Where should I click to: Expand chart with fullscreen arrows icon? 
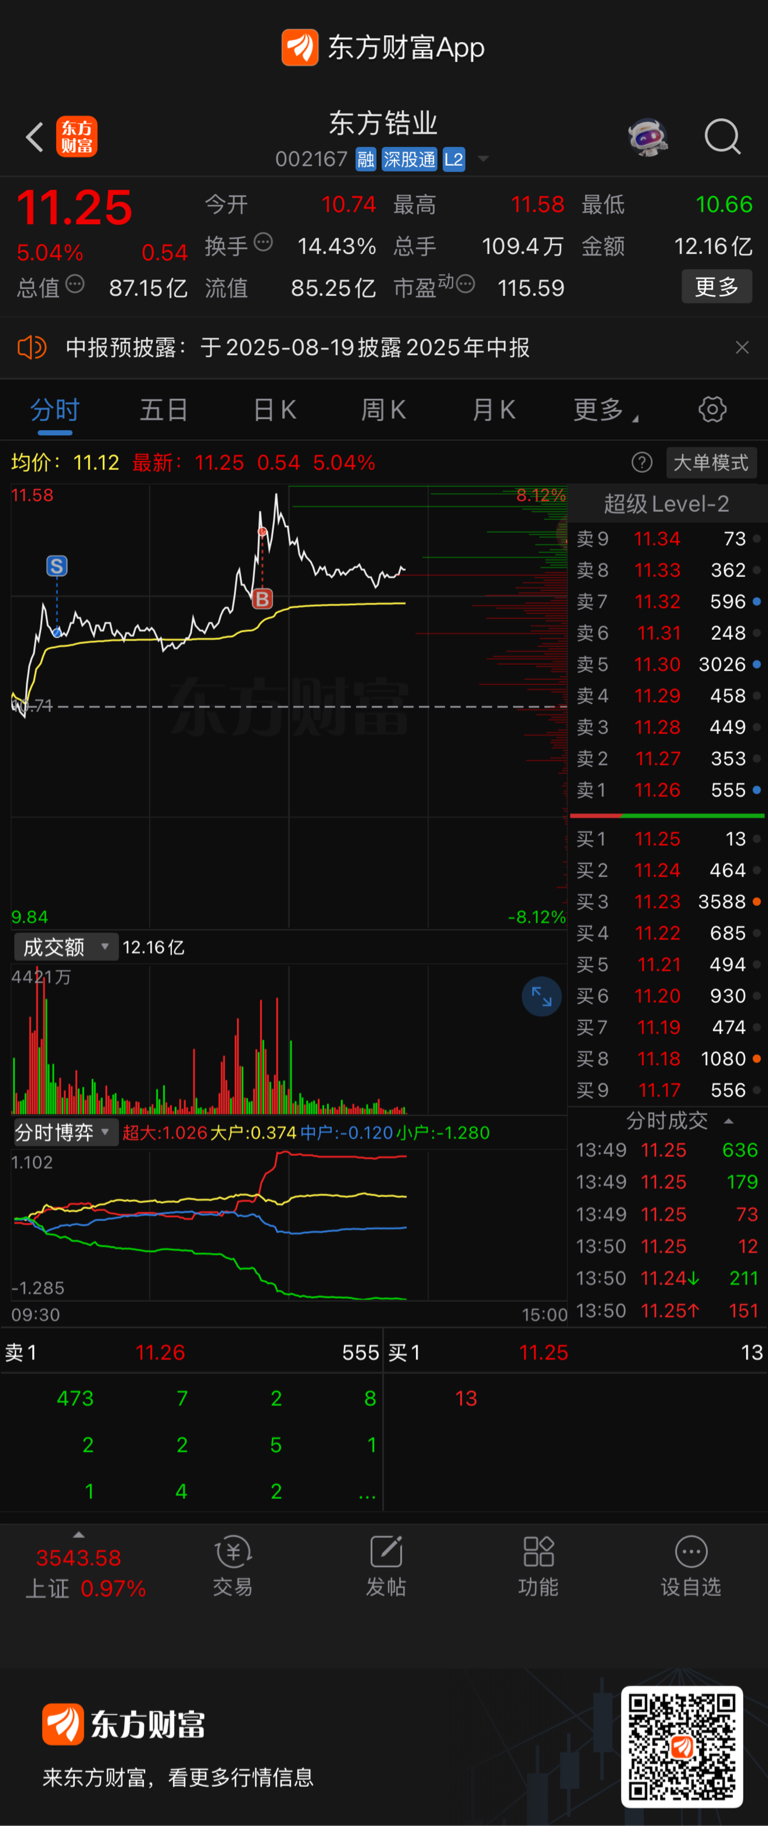(542, 996)
